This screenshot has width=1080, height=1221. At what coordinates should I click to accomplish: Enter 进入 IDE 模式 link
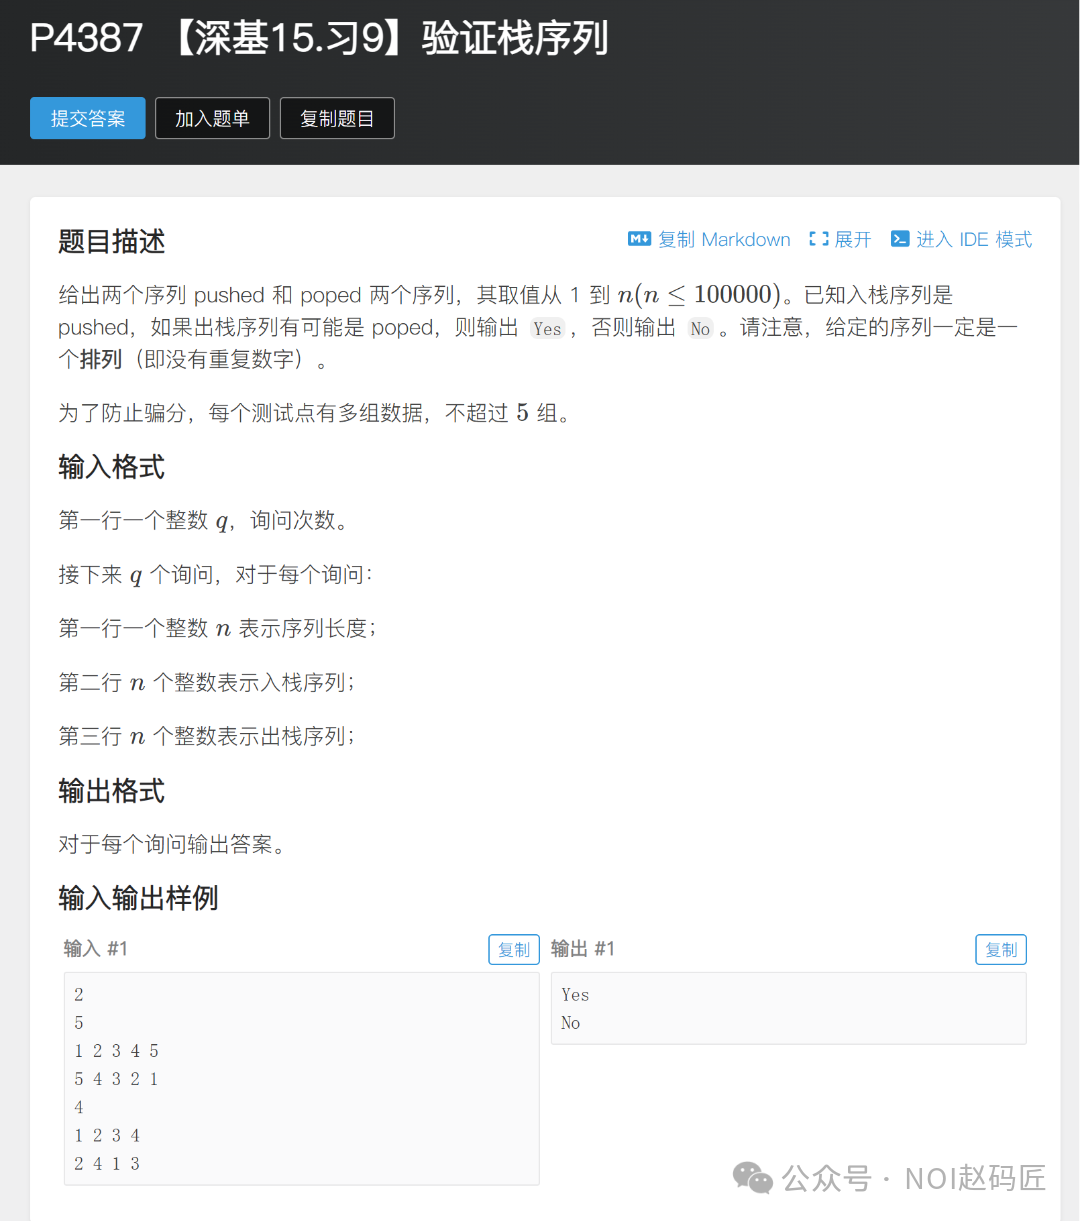[x=974, y=239]
